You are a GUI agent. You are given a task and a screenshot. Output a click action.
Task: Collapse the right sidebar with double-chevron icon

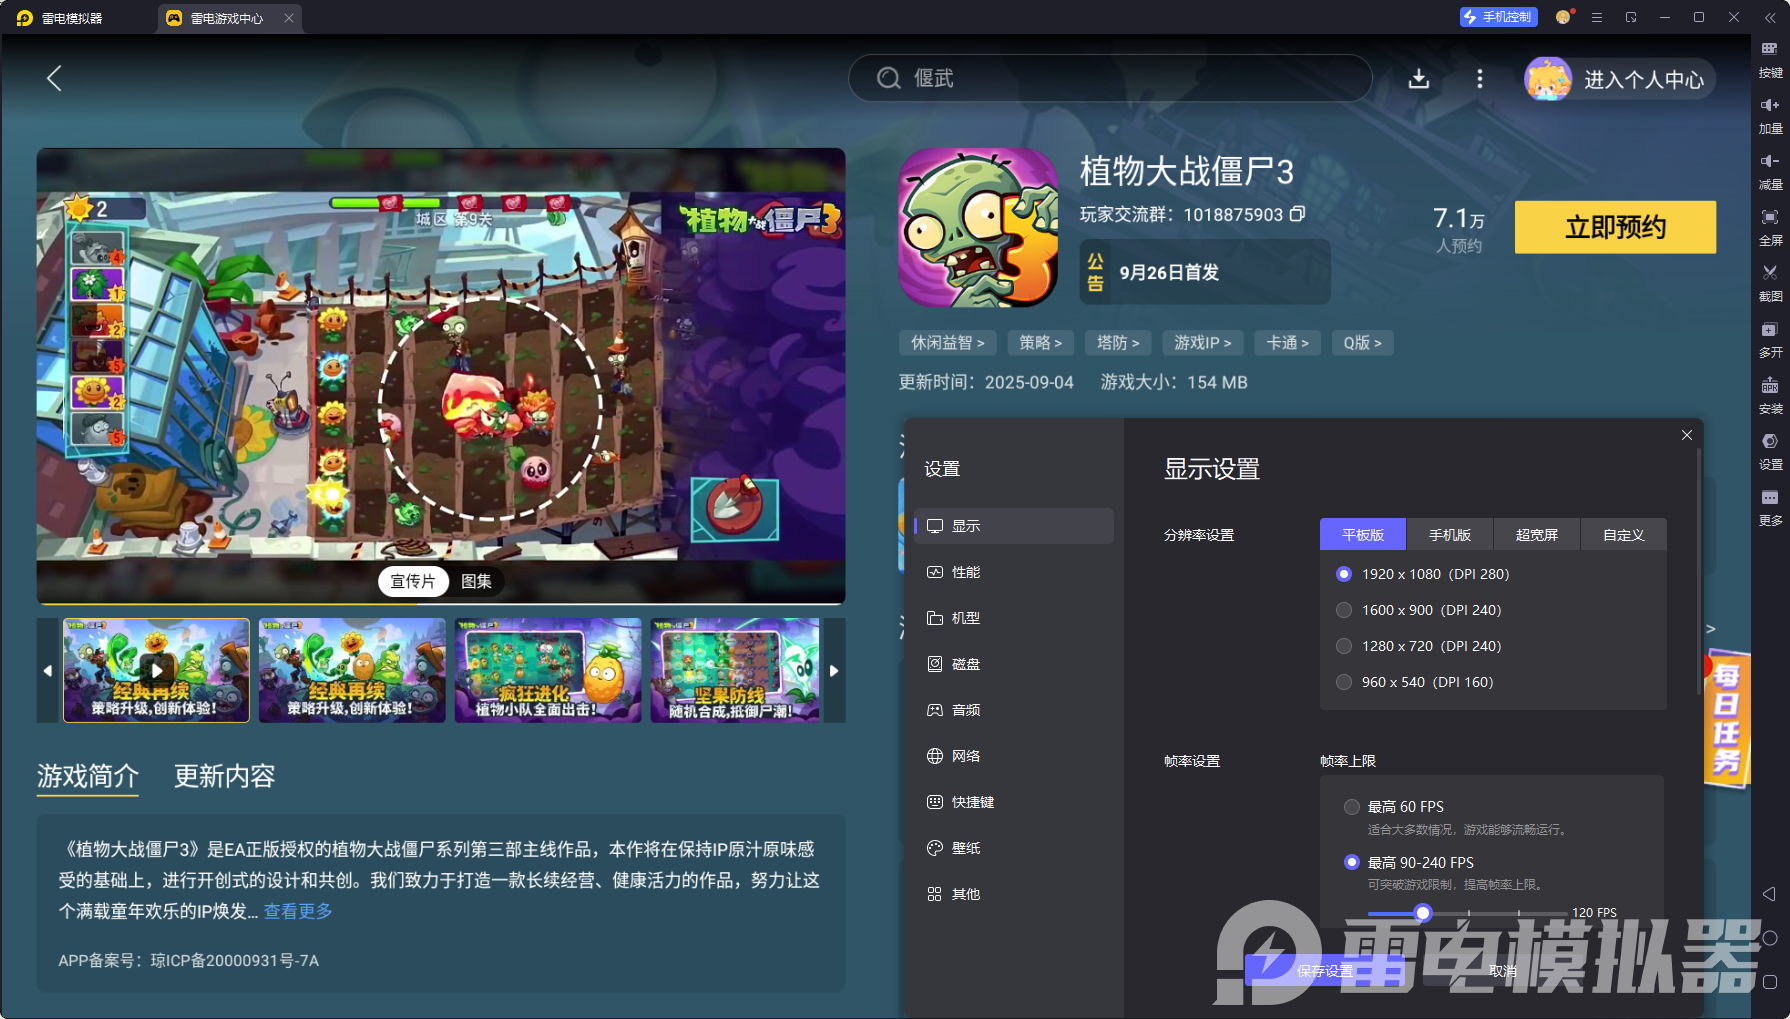click(x=1770, y=17)
